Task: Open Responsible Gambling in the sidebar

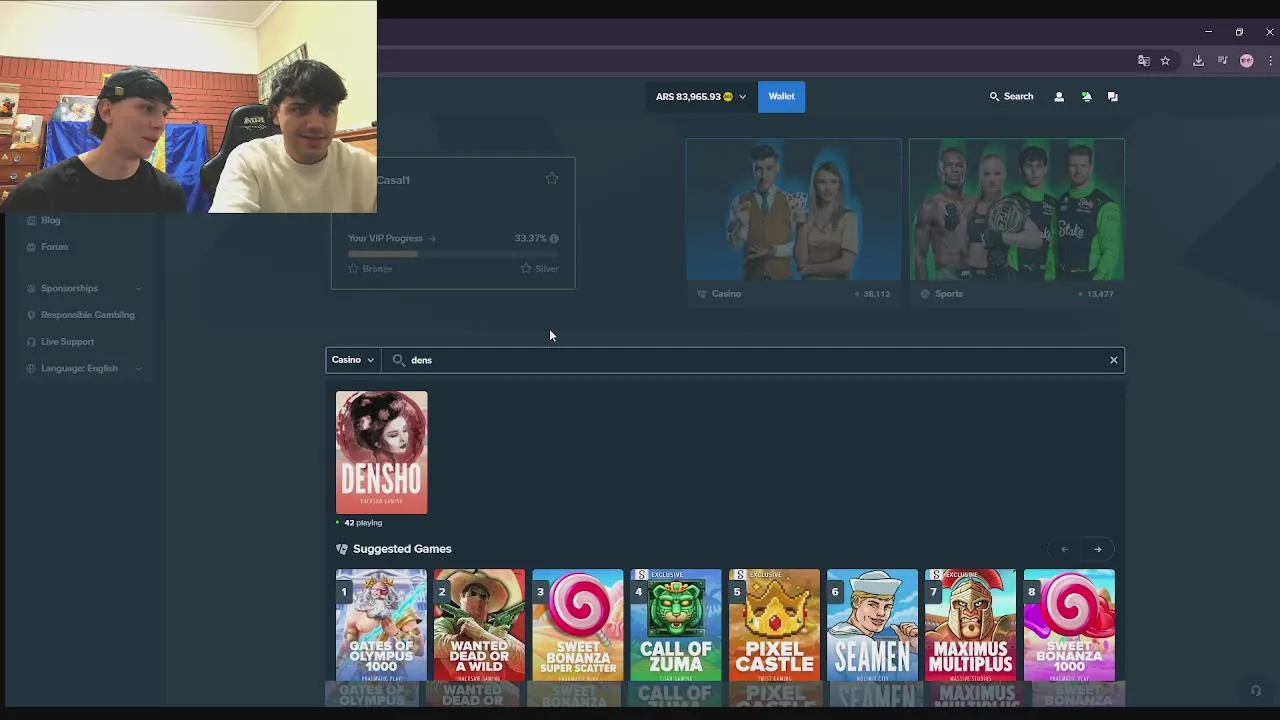Action: (x=87, y=315)
